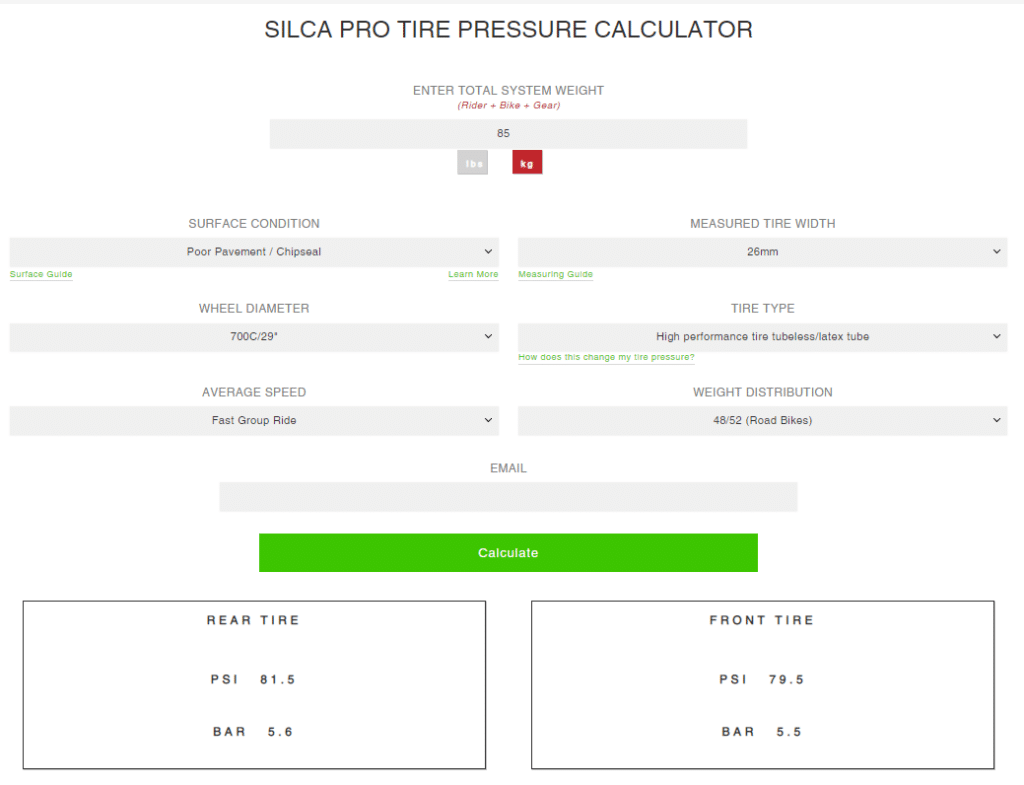Click the green Calculate button
Screen dimensions: 1024x785
point(508,553)
